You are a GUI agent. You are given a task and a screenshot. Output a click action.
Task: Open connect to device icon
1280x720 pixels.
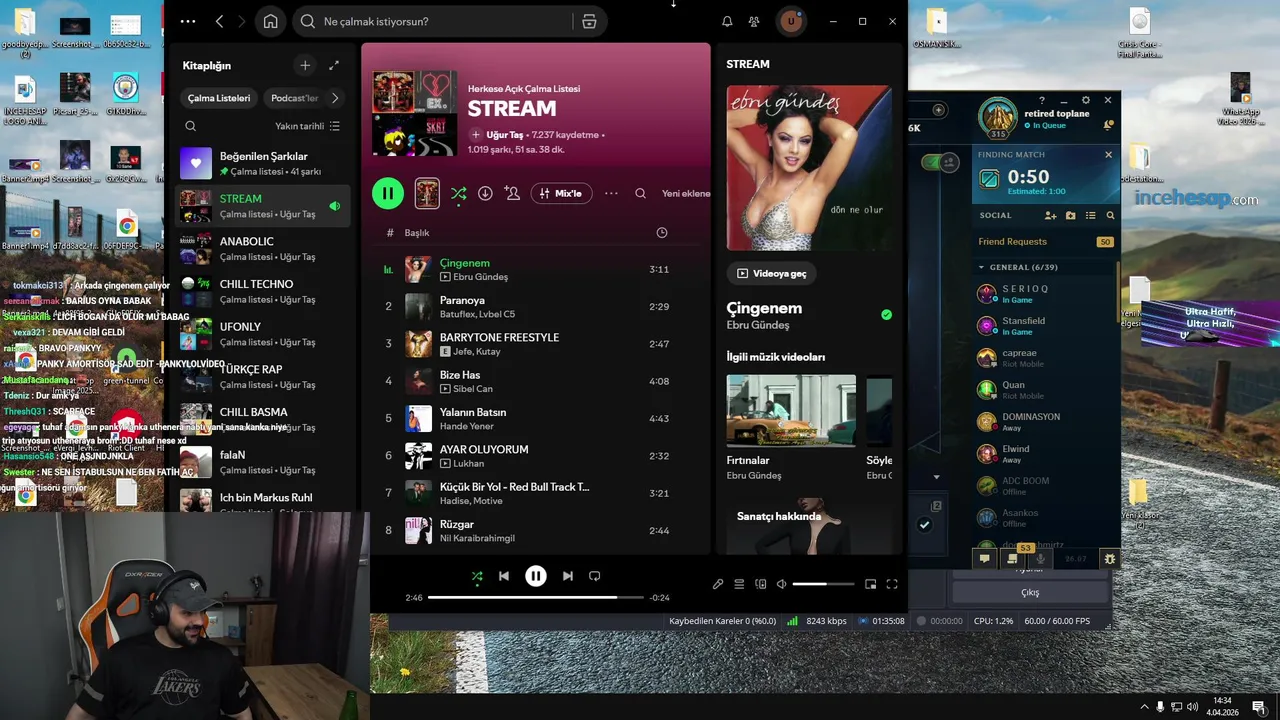pos(761,584)
